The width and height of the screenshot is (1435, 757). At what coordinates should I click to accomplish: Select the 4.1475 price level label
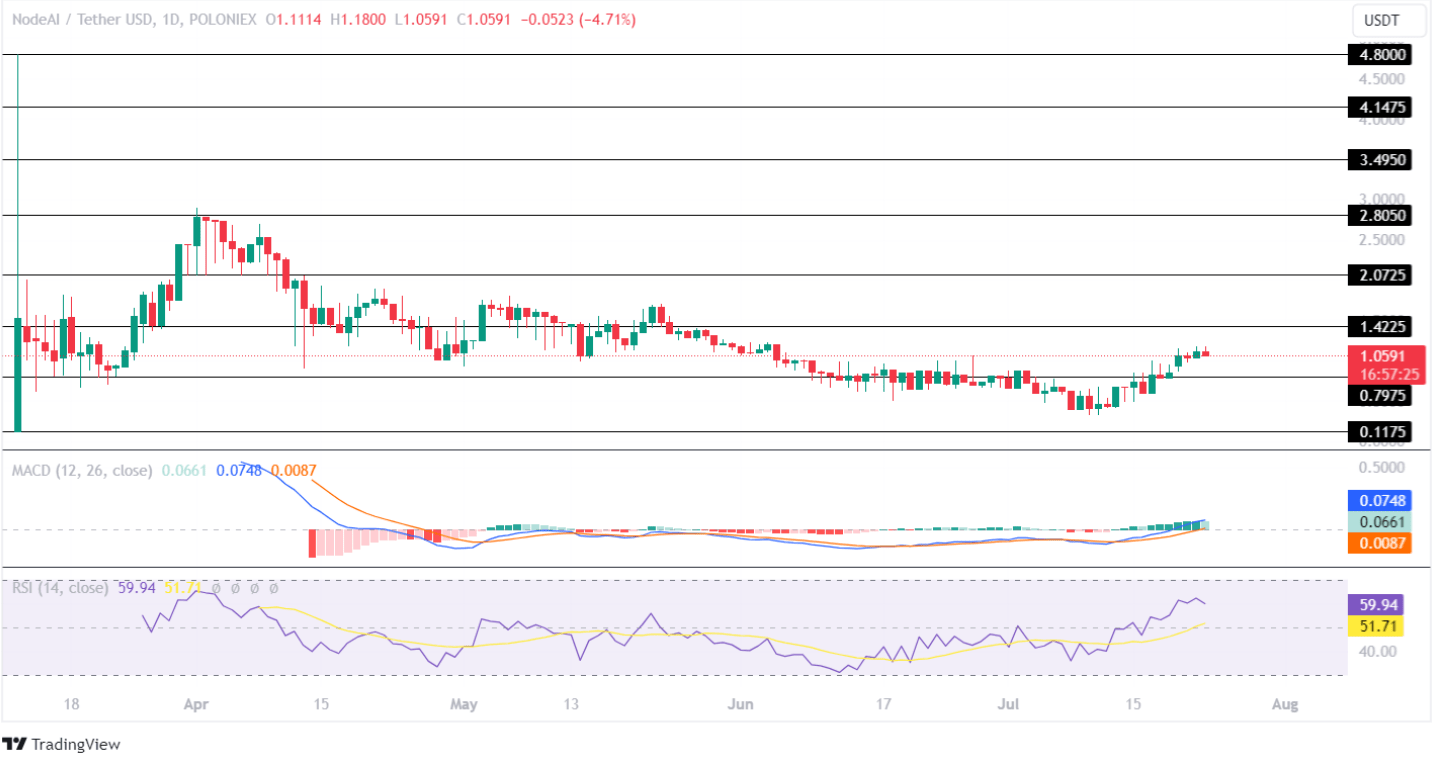1379,107
